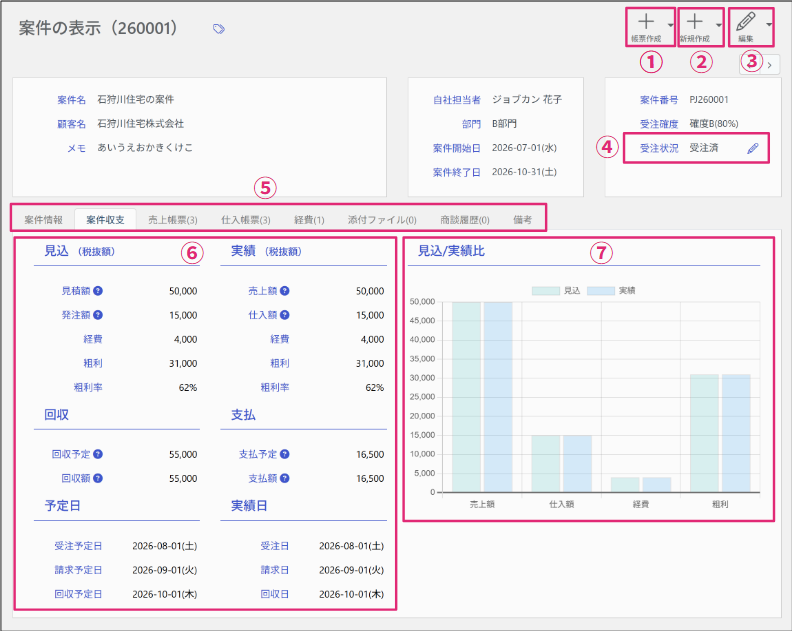The width and height of the screenshot is (792, 631).
Task: Click the 見込/実績比 chart heading
Action: 451,251
